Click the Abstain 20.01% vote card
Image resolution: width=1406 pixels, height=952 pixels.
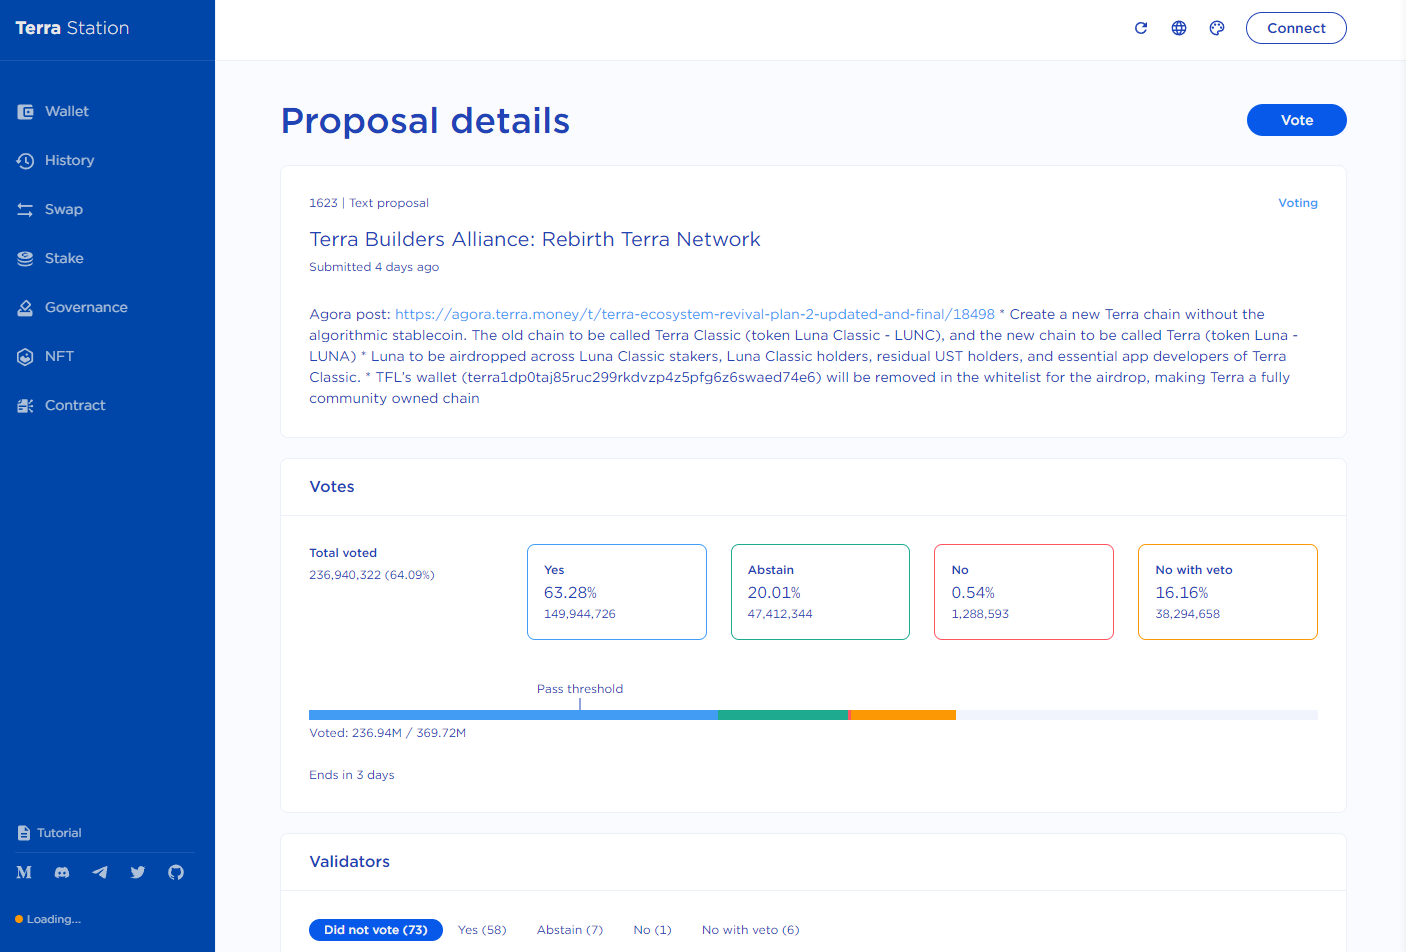click(820, 592)
